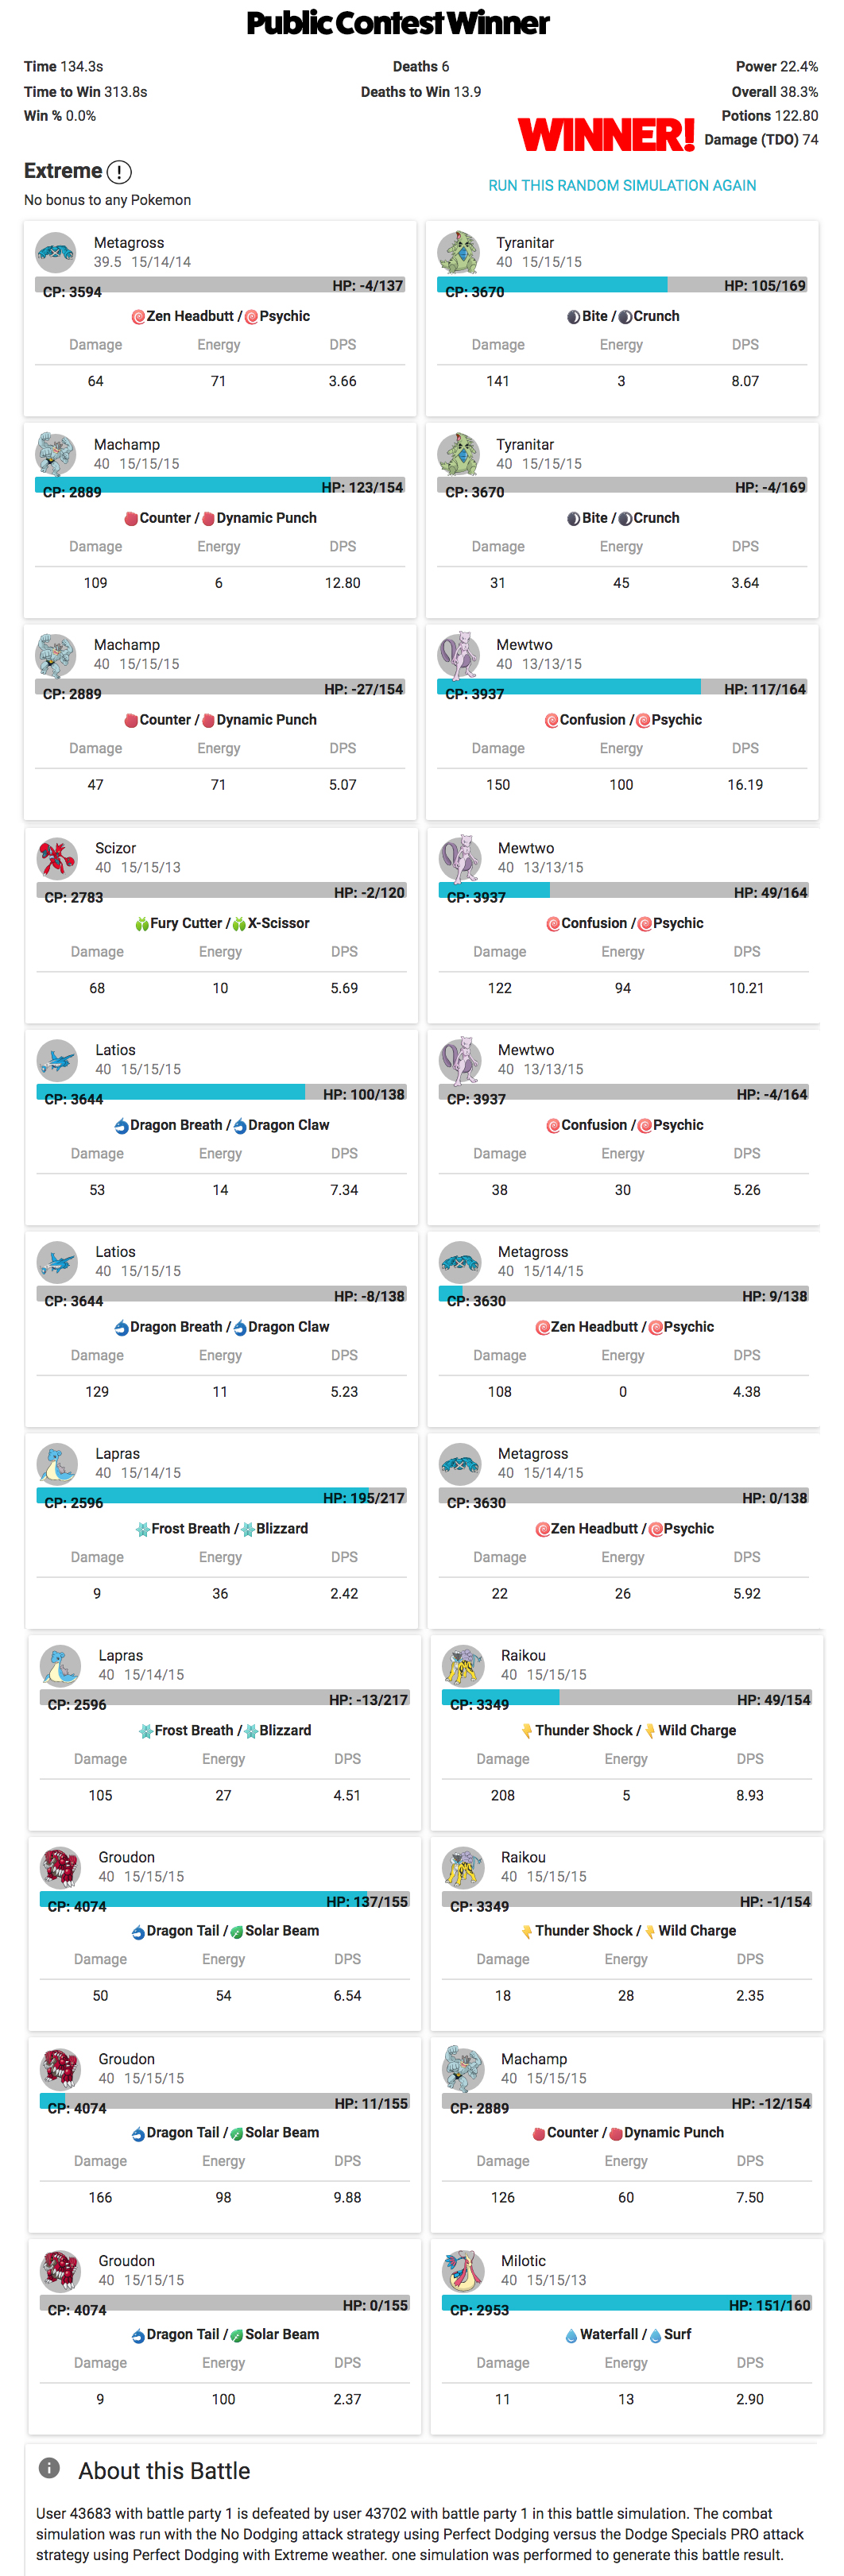Click Mewtwo's HP bar showing 117/164

622,688
